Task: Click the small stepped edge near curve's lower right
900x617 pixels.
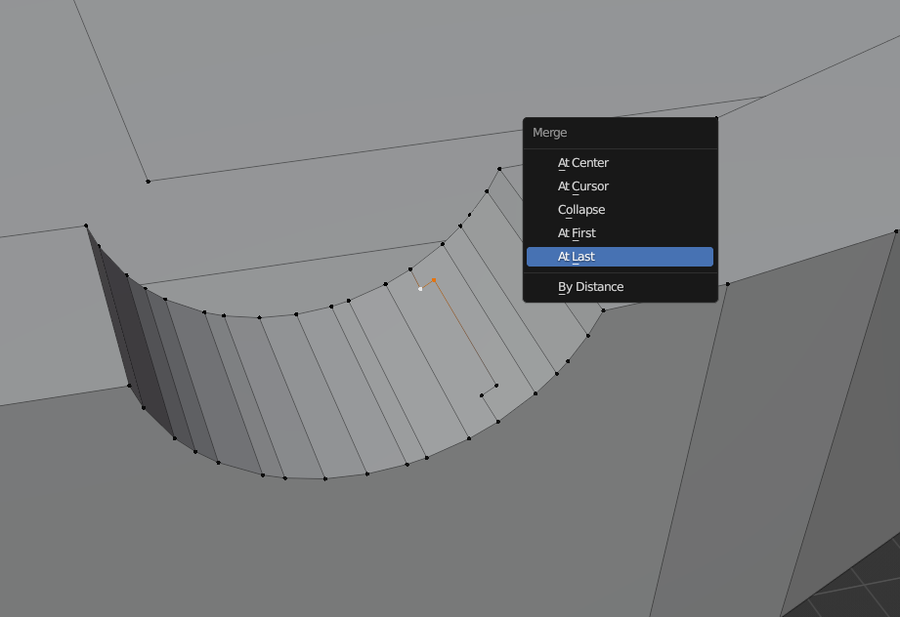Action: (488, 390)
